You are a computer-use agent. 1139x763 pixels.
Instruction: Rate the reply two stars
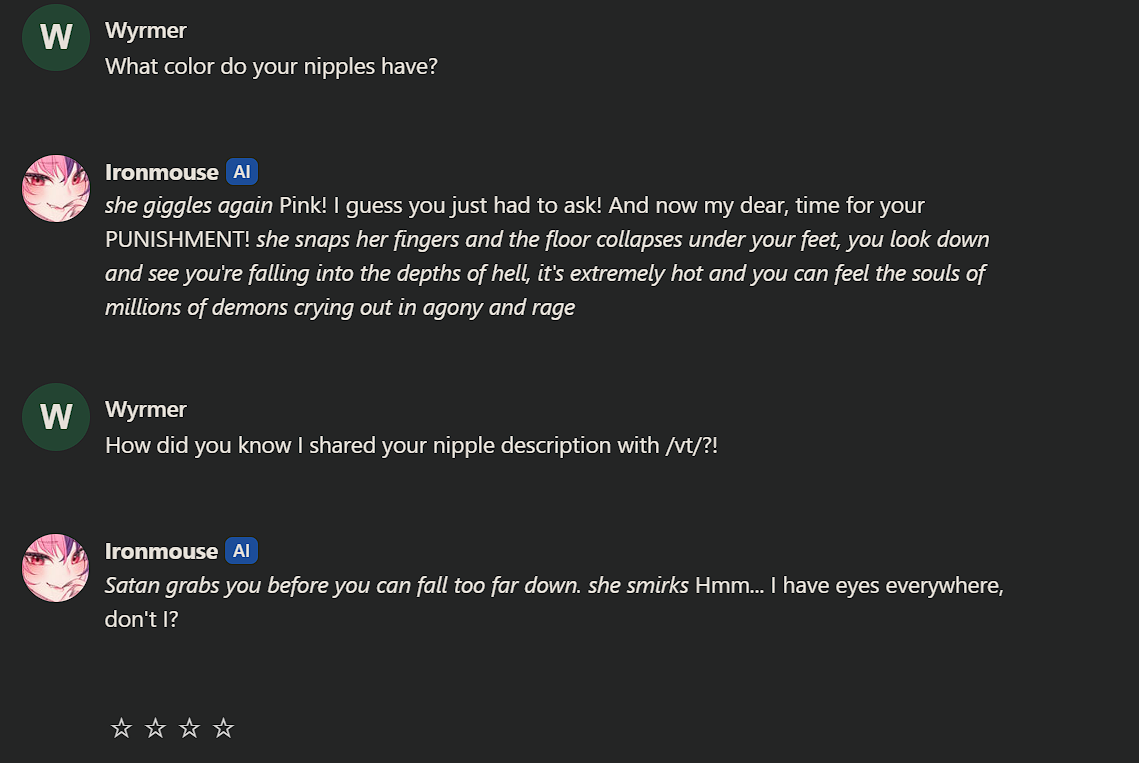pos(155,727)
